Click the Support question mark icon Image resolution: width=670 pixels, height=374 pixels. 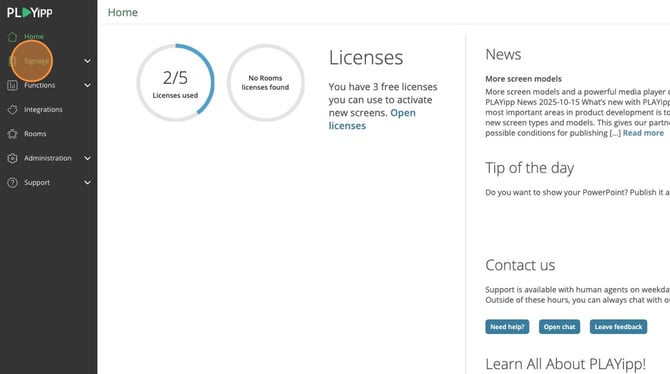click(12, 183)
